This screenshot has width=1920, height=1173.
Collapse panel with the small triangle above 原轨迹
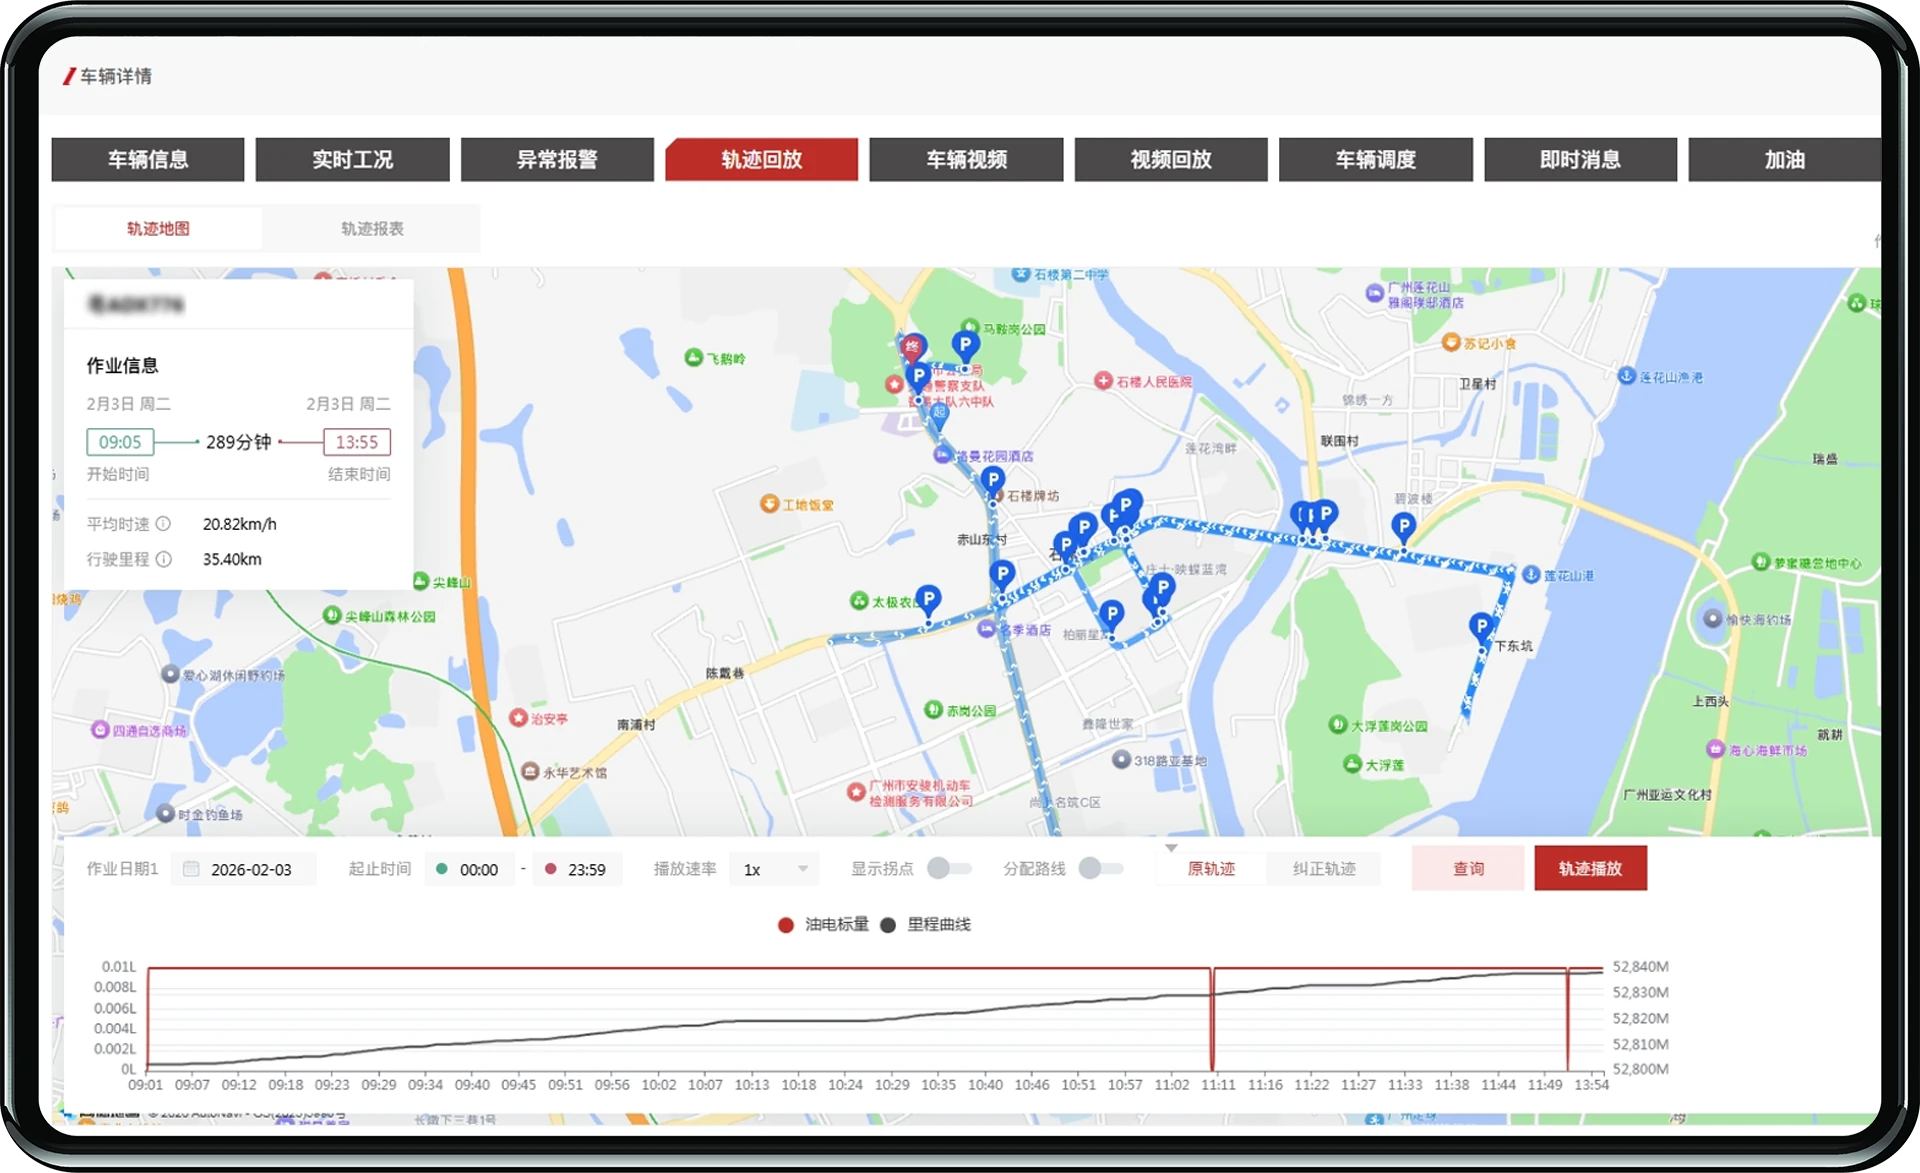(1171, 848)
